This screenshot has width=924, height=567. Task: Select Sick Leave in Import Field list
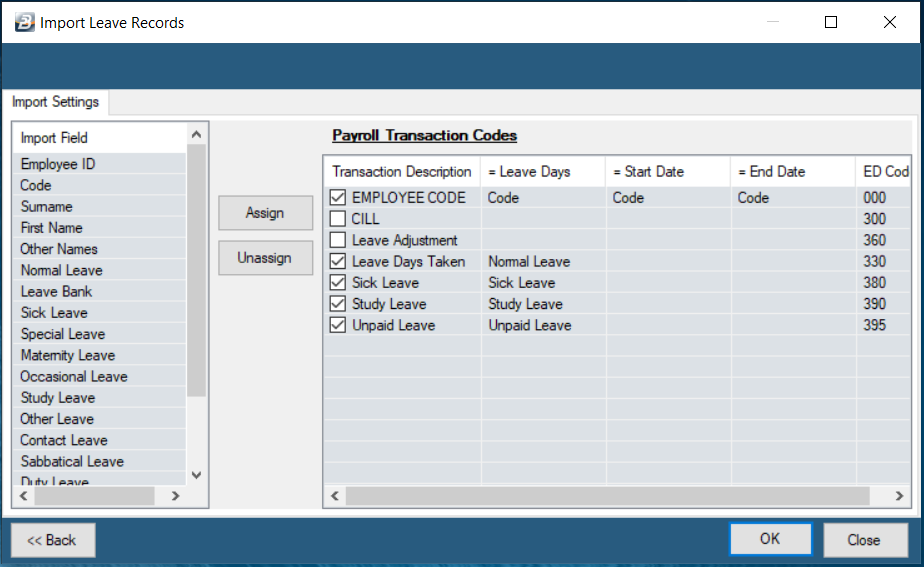point(100,312)
